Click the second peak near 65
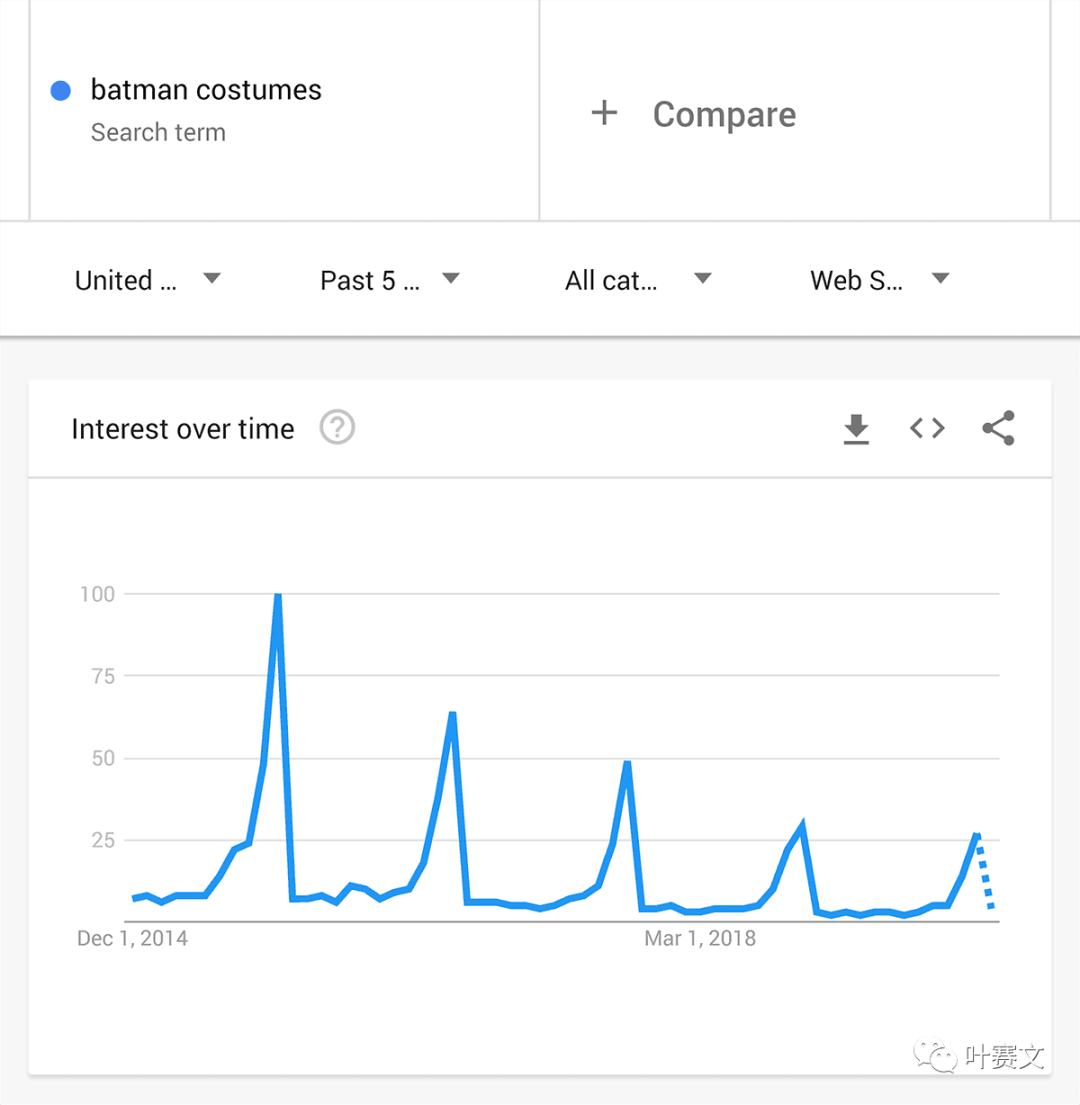This screenshot has width=1080, height=1105. (x=452, y=715)
